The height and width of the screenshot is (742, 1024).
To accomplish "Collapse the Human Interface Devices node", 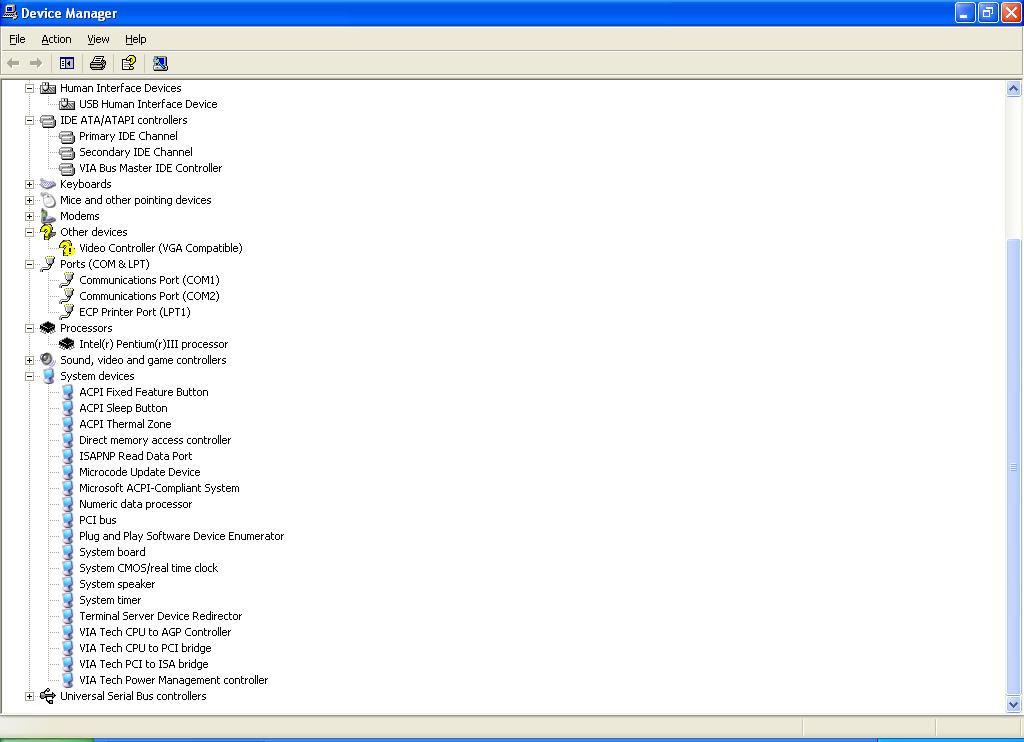I will (x=29, y=88).
